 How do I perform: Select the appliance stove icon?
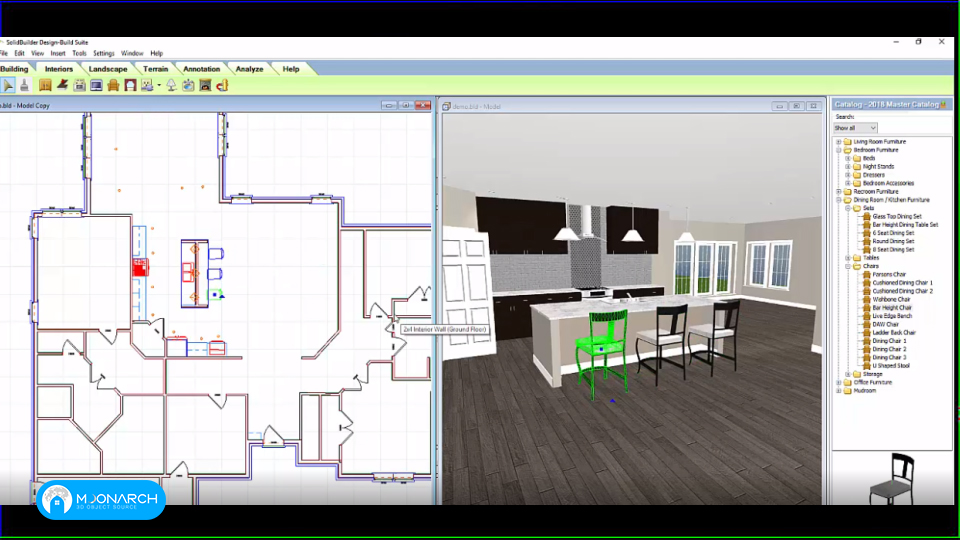pos(80,86)
